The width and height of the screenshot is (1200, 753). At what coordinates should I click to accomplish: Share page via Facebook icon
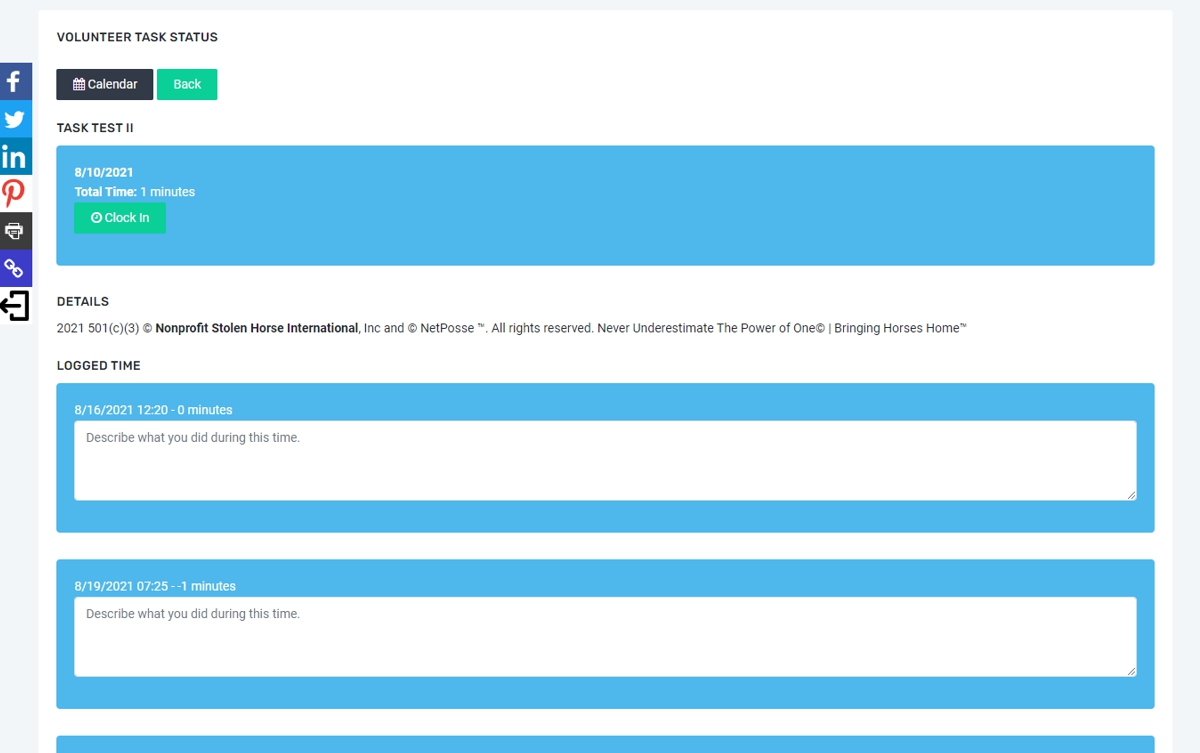(15, 81)
